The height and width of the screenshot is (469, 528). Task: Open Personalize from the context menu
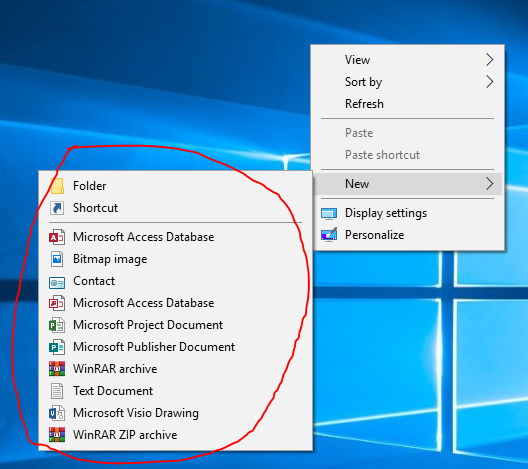tap(407, 235)
